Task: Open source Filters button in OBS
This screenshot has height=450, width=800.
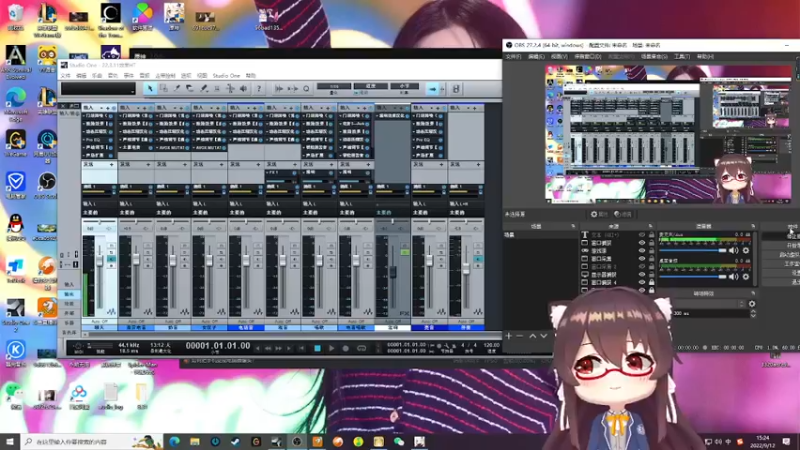Action: tap(623, 214)
